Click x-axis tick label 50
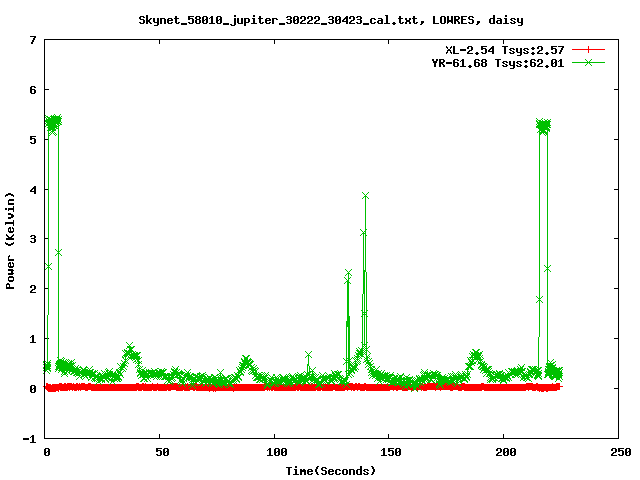640x480 pixels. [162, 452]
